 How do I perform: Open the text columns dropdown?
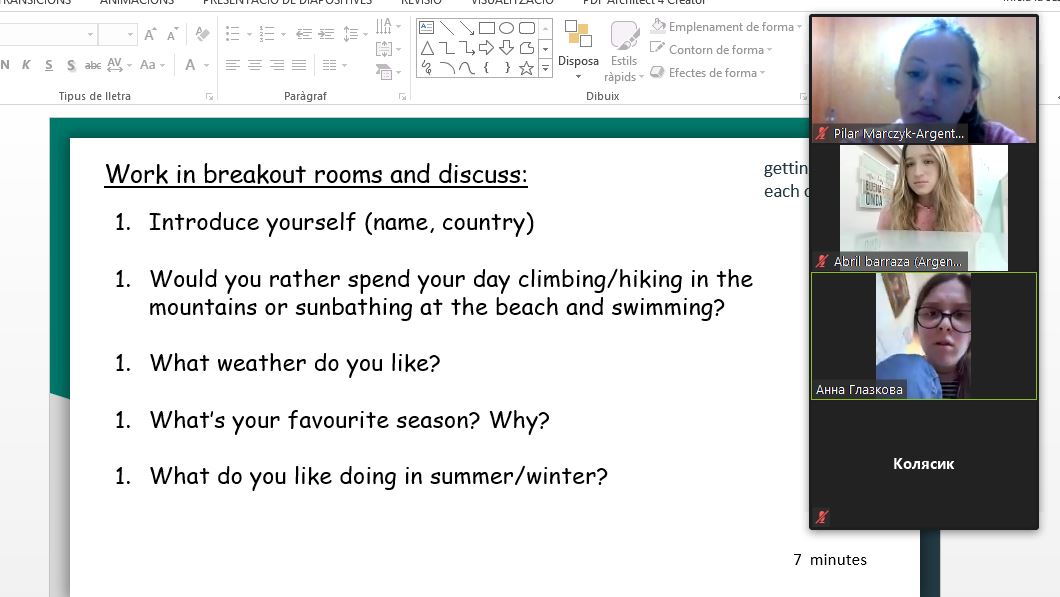(335, 65)
